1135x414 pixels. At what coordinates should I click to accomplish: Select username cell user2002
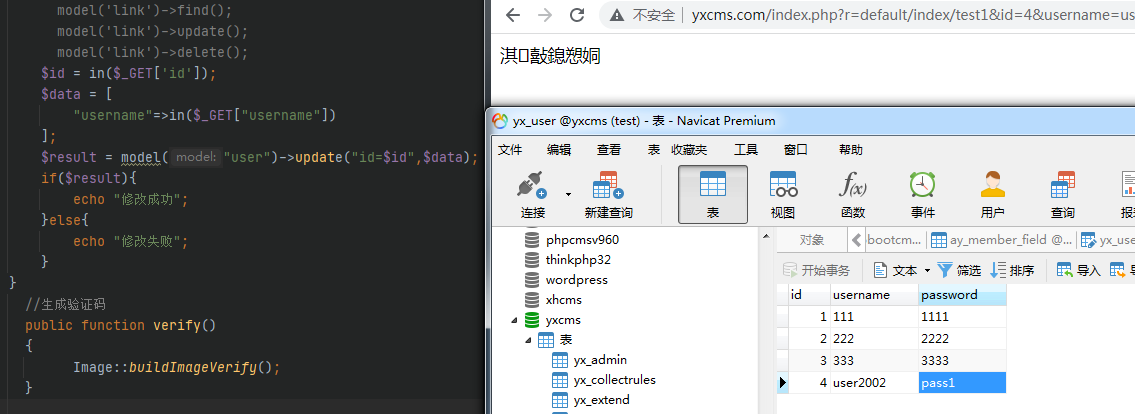click(874, 383)
